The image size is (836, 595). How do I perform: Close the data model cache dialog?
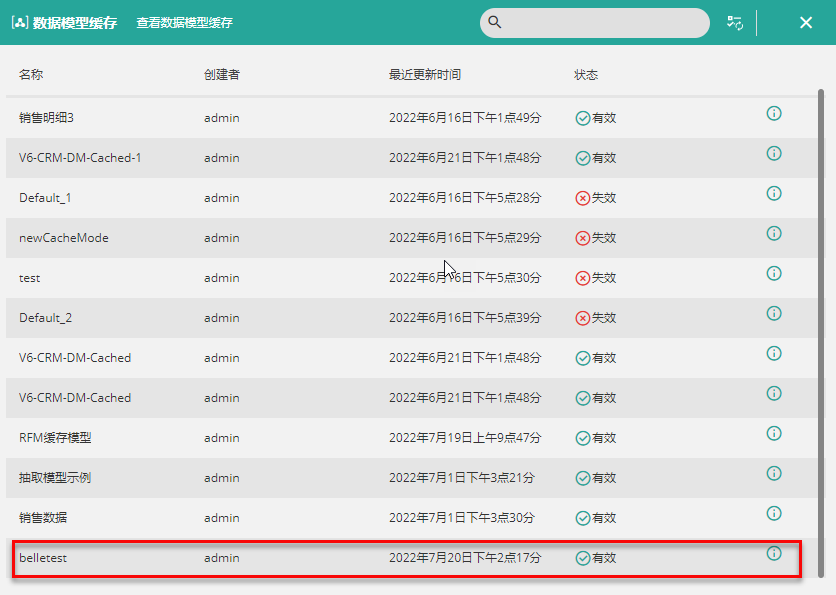tap(805, 23)
